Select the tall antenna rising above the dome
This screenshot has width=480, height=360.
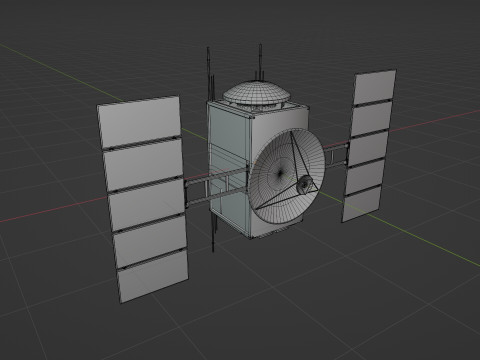pyautogui.click(x=260, y=62)
